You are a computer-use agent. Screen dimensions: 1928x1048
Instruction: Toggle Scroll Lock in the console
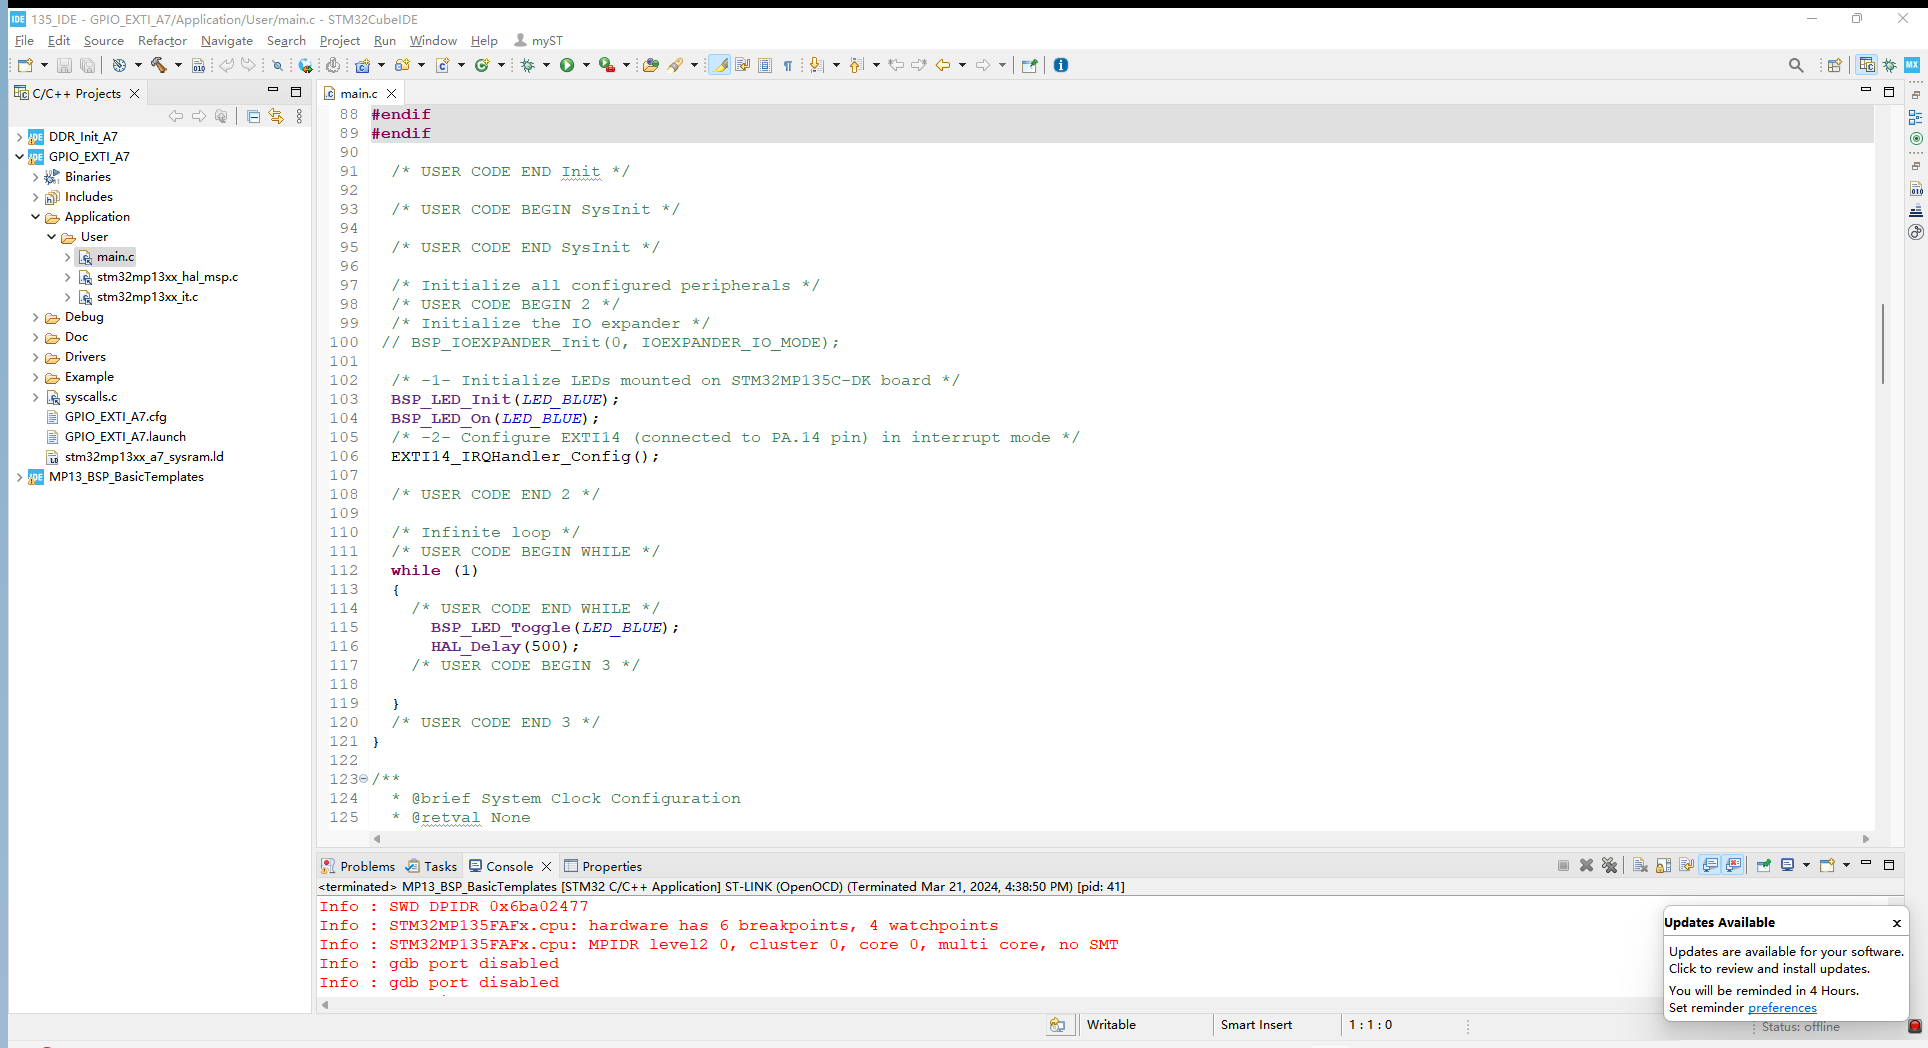click(1663, 866)
